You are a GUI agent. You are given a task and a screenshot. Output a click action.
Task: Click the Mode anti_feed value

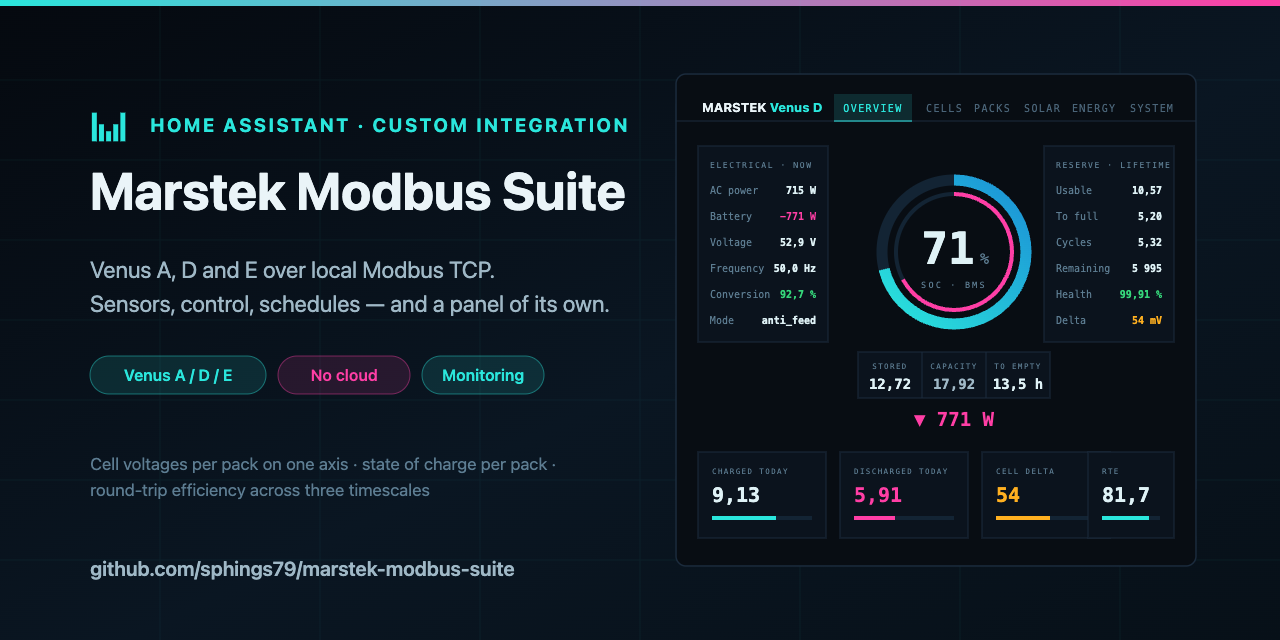point(789,320)
